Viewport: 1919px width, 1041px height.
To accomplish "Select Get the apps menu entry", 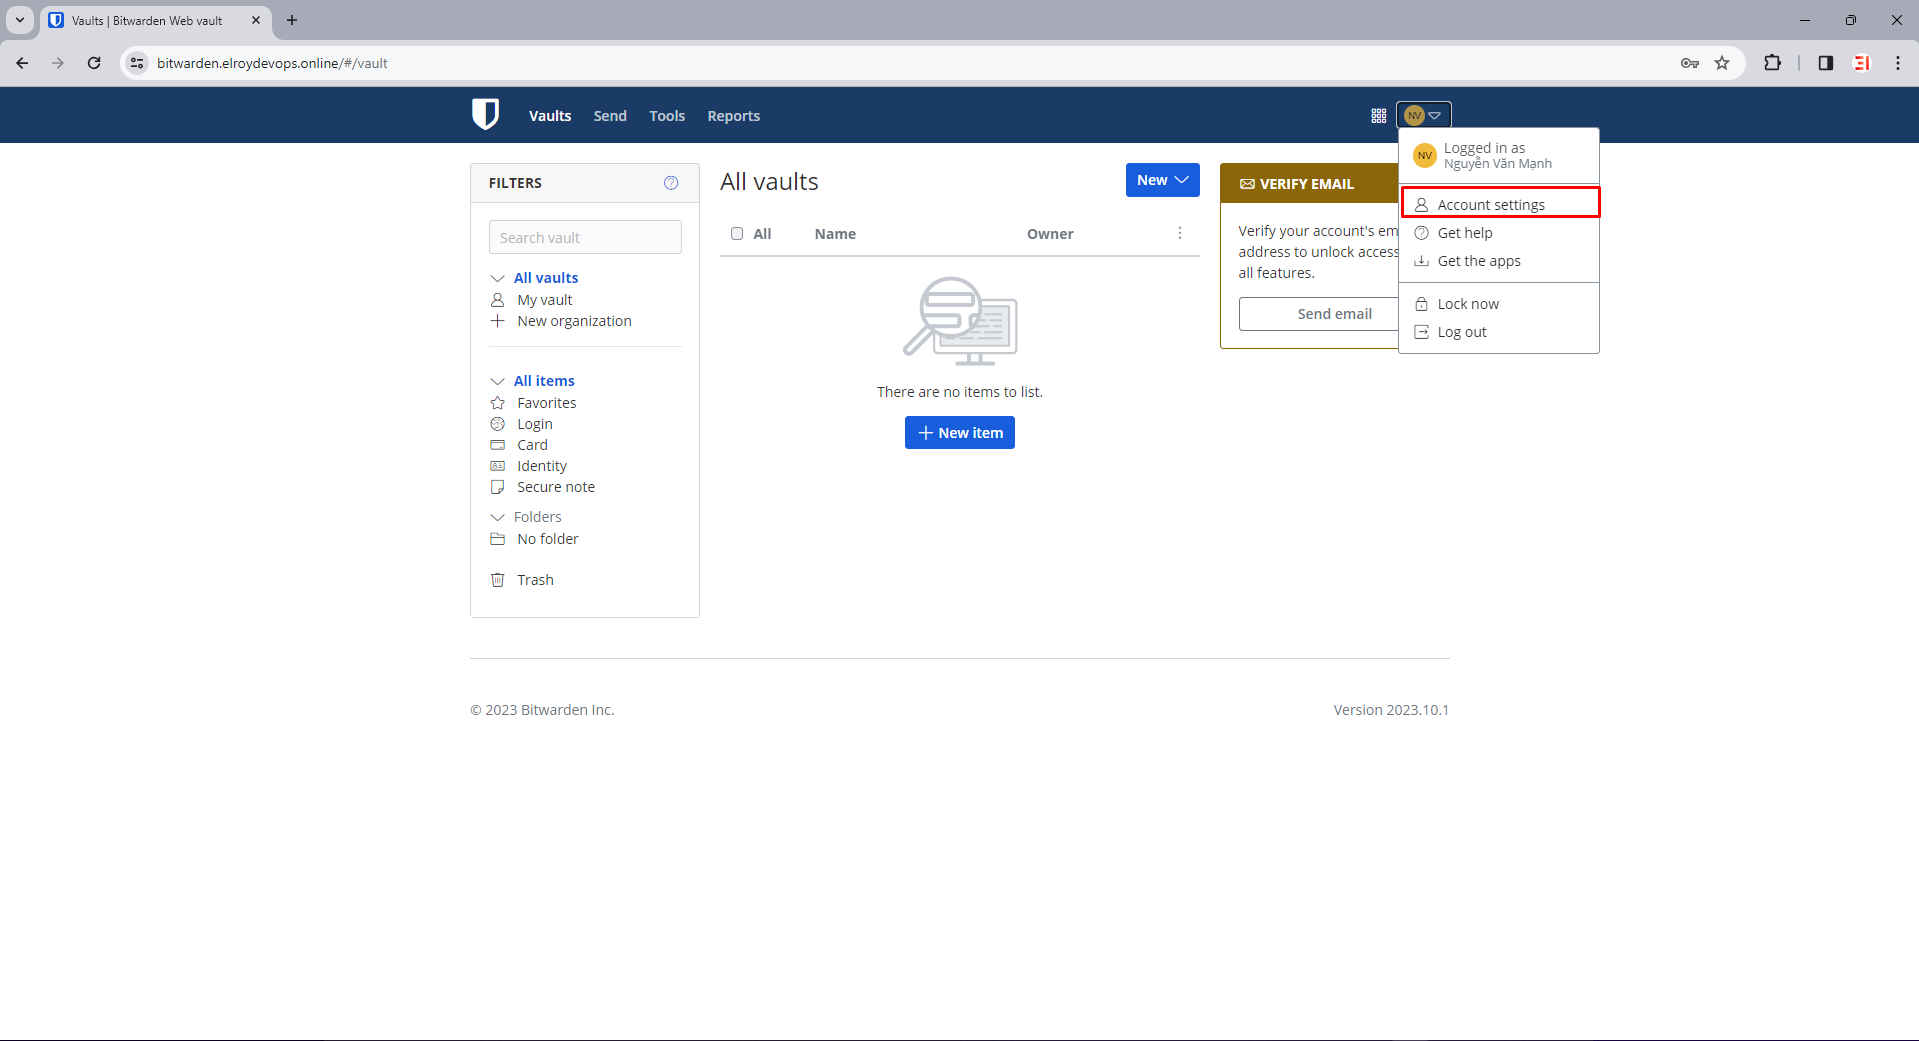I will (1499, 261).
